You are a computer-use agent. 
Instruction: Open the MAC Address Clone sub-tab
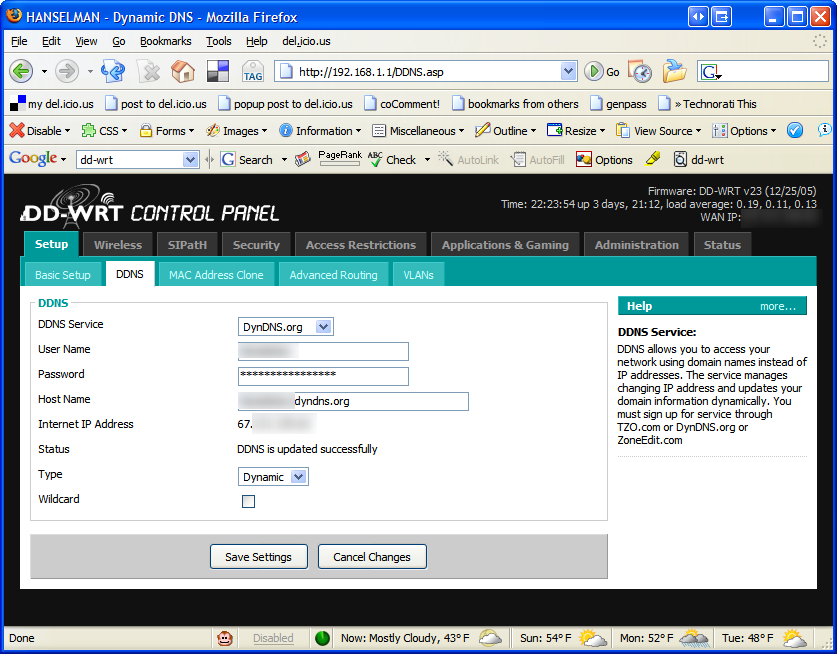click(216, 275)
